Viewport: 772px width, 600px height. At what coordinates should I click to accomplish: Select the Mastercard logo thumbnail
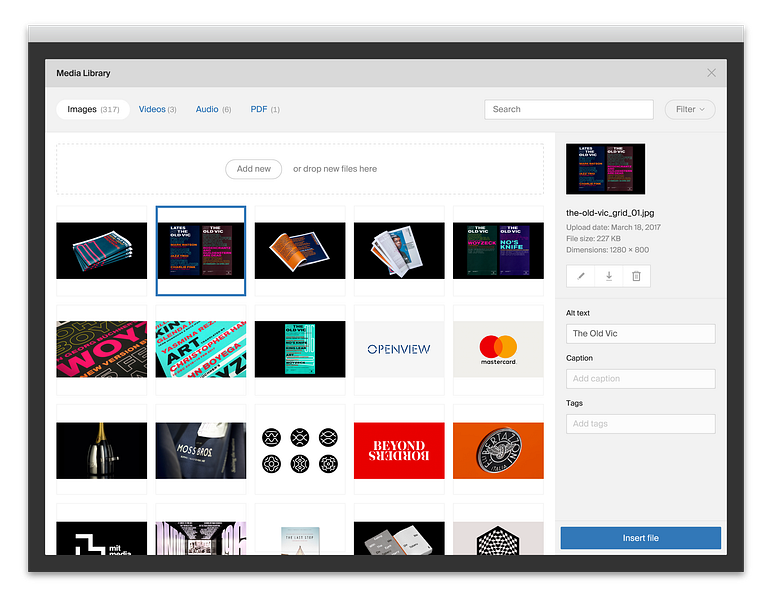(x=498, y=349)
